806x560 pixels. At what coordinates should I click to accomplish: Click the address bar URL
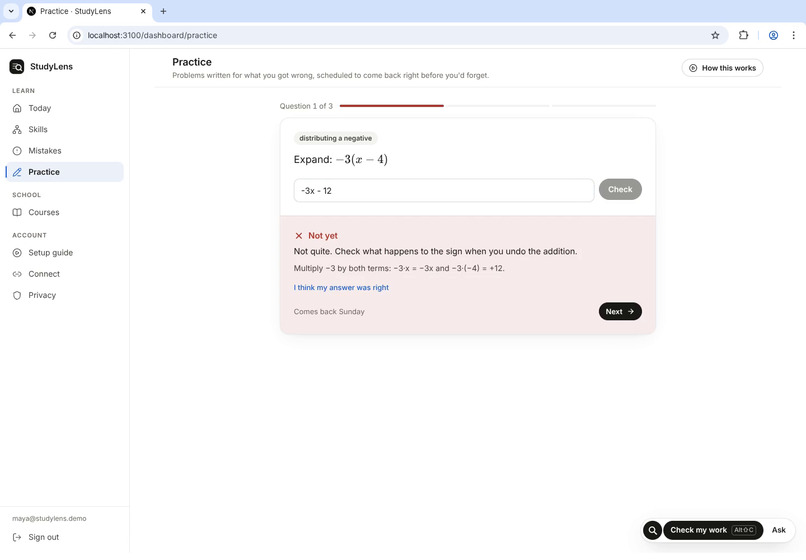tap(152, 35)
